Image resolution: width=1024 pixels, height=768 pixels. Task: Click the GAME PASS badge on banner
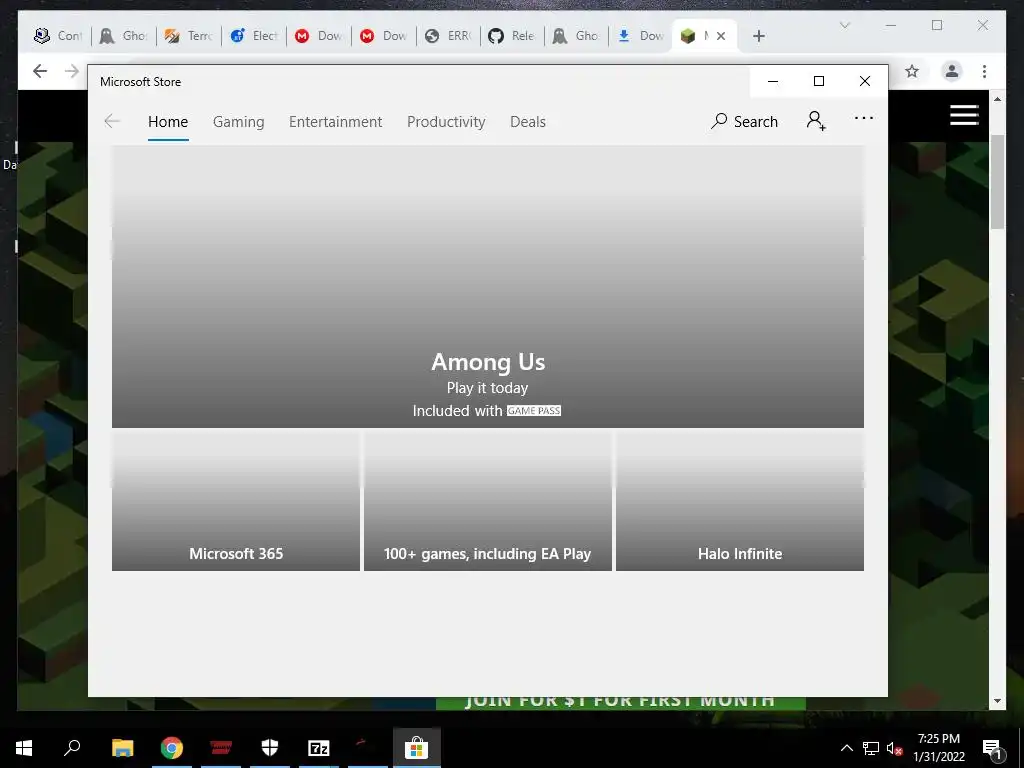tap(534, 411)
